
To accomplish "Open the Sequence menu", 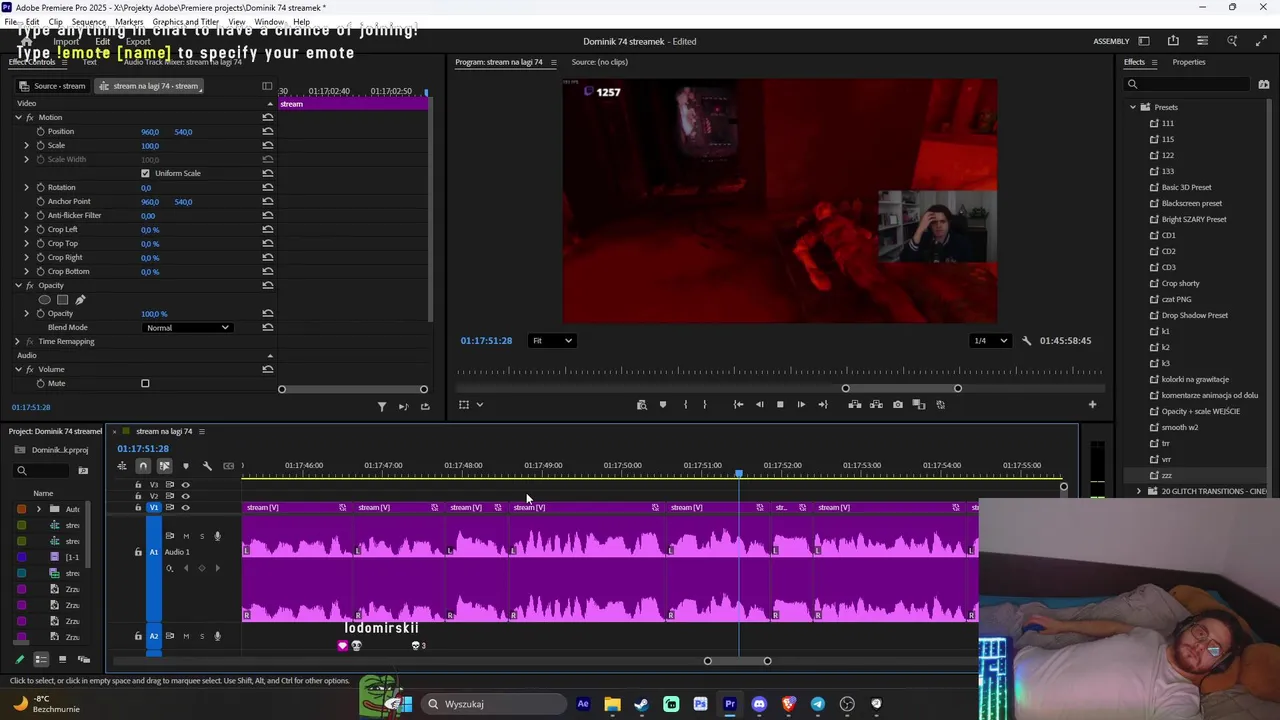I will tap(89, 21).
